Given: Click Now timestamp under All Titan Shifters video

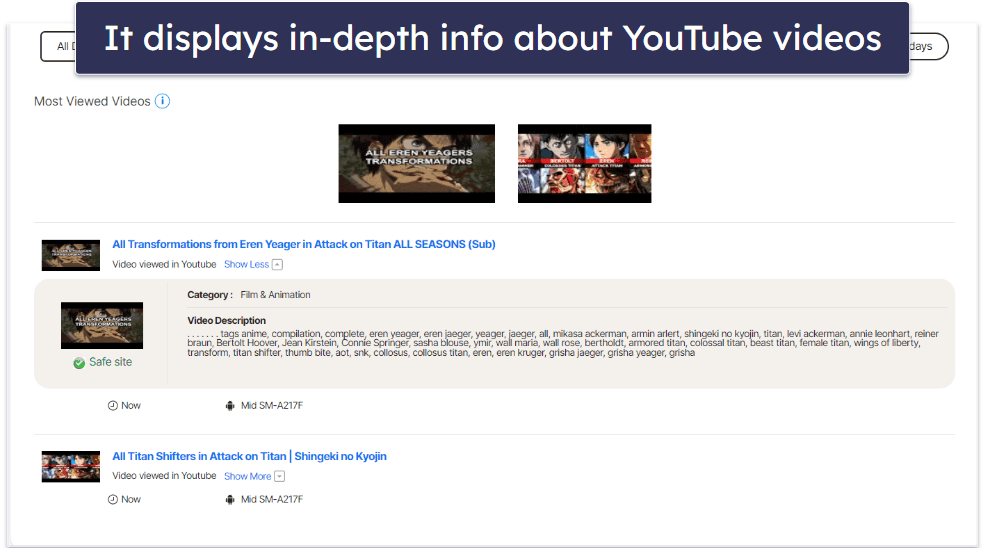Looking at the screenshot, I should [x=131, y=500].
